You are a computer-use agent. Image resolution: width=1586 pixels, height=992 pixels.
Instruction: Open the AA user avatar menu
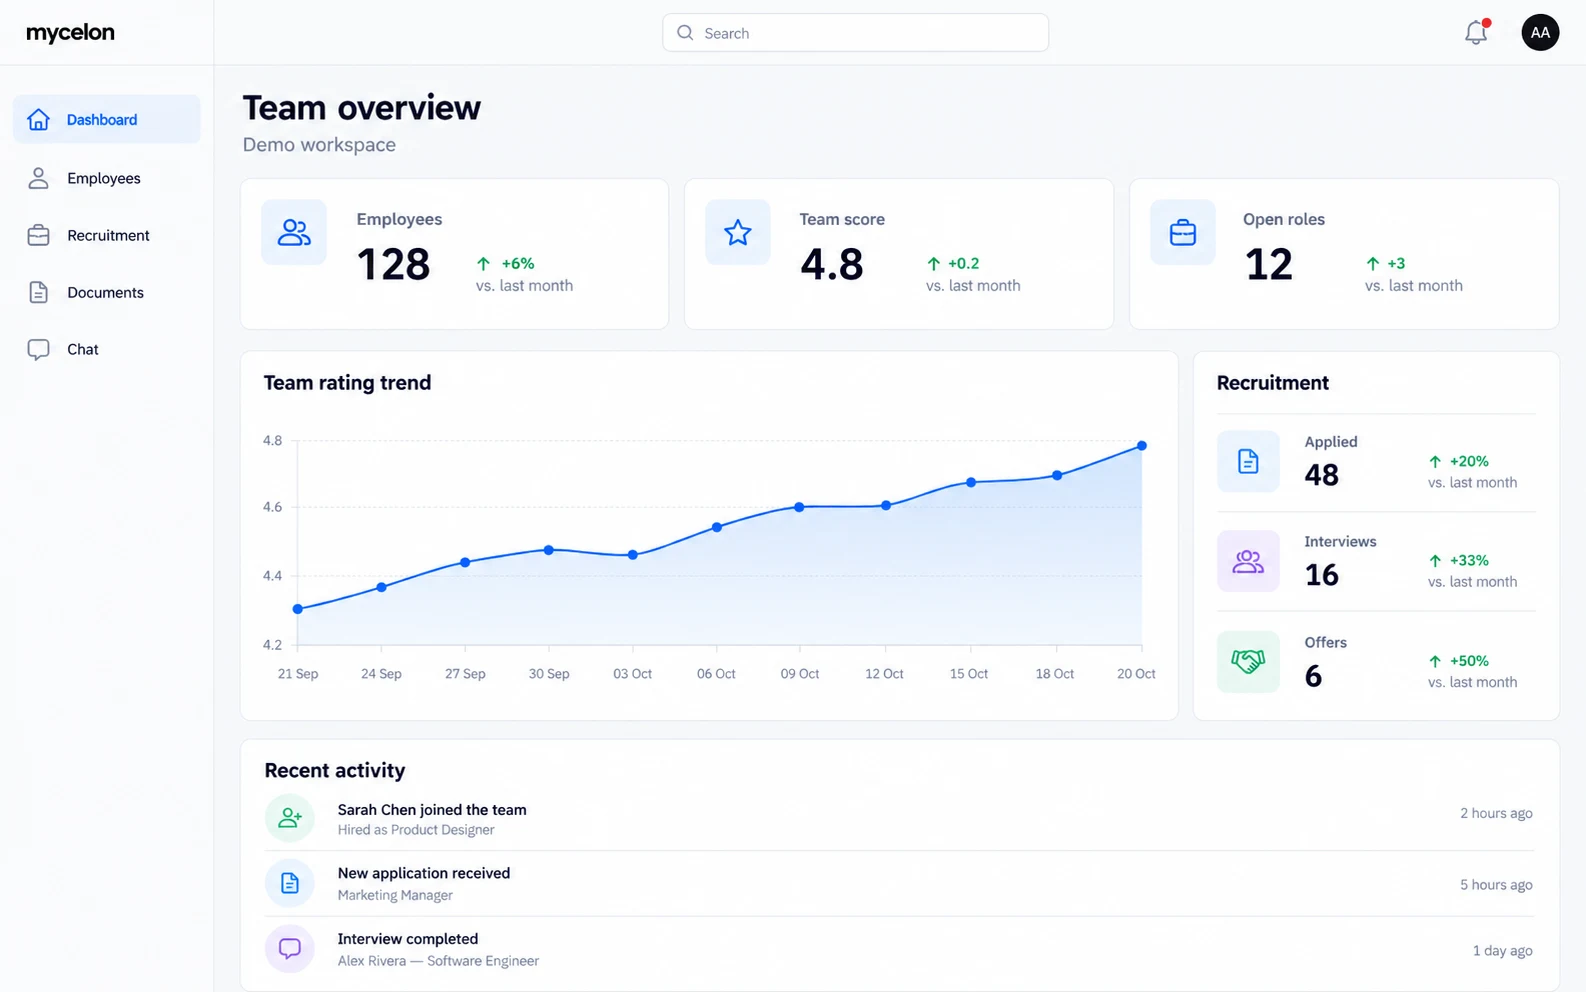(1540, 32)
